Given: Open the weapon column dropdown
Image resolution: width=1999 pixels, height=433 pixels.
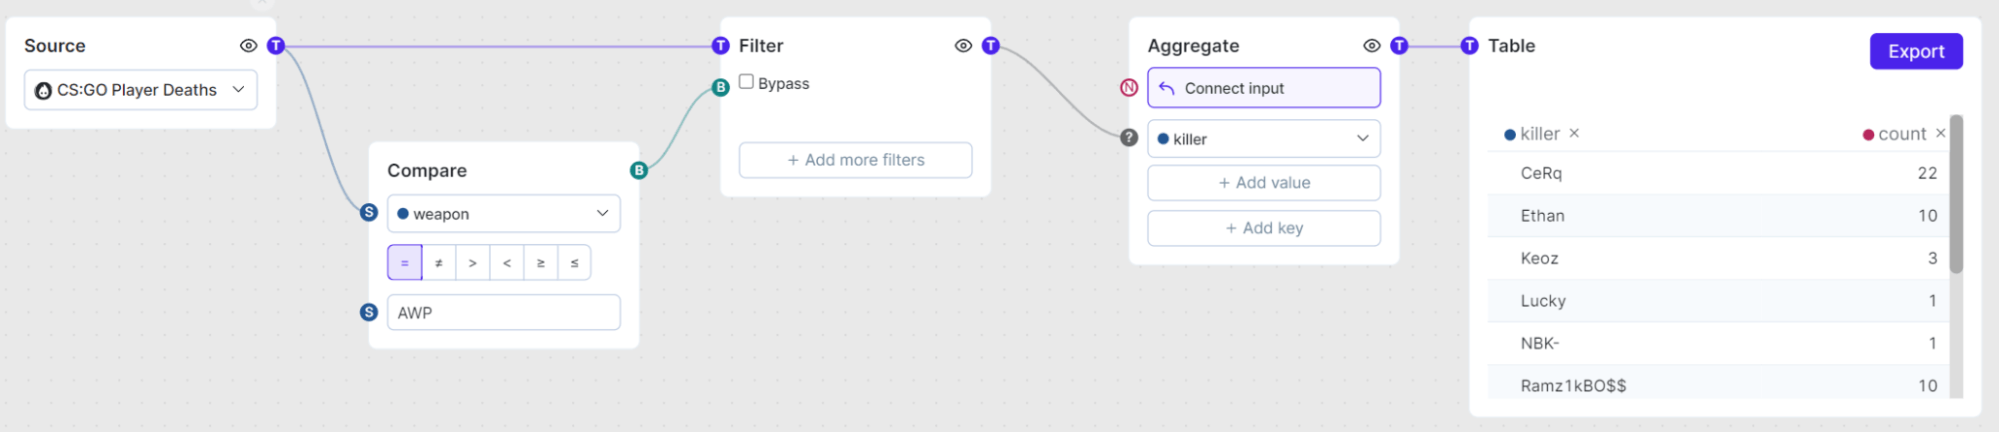Looking at the screenshot, I should coord(503,213).
